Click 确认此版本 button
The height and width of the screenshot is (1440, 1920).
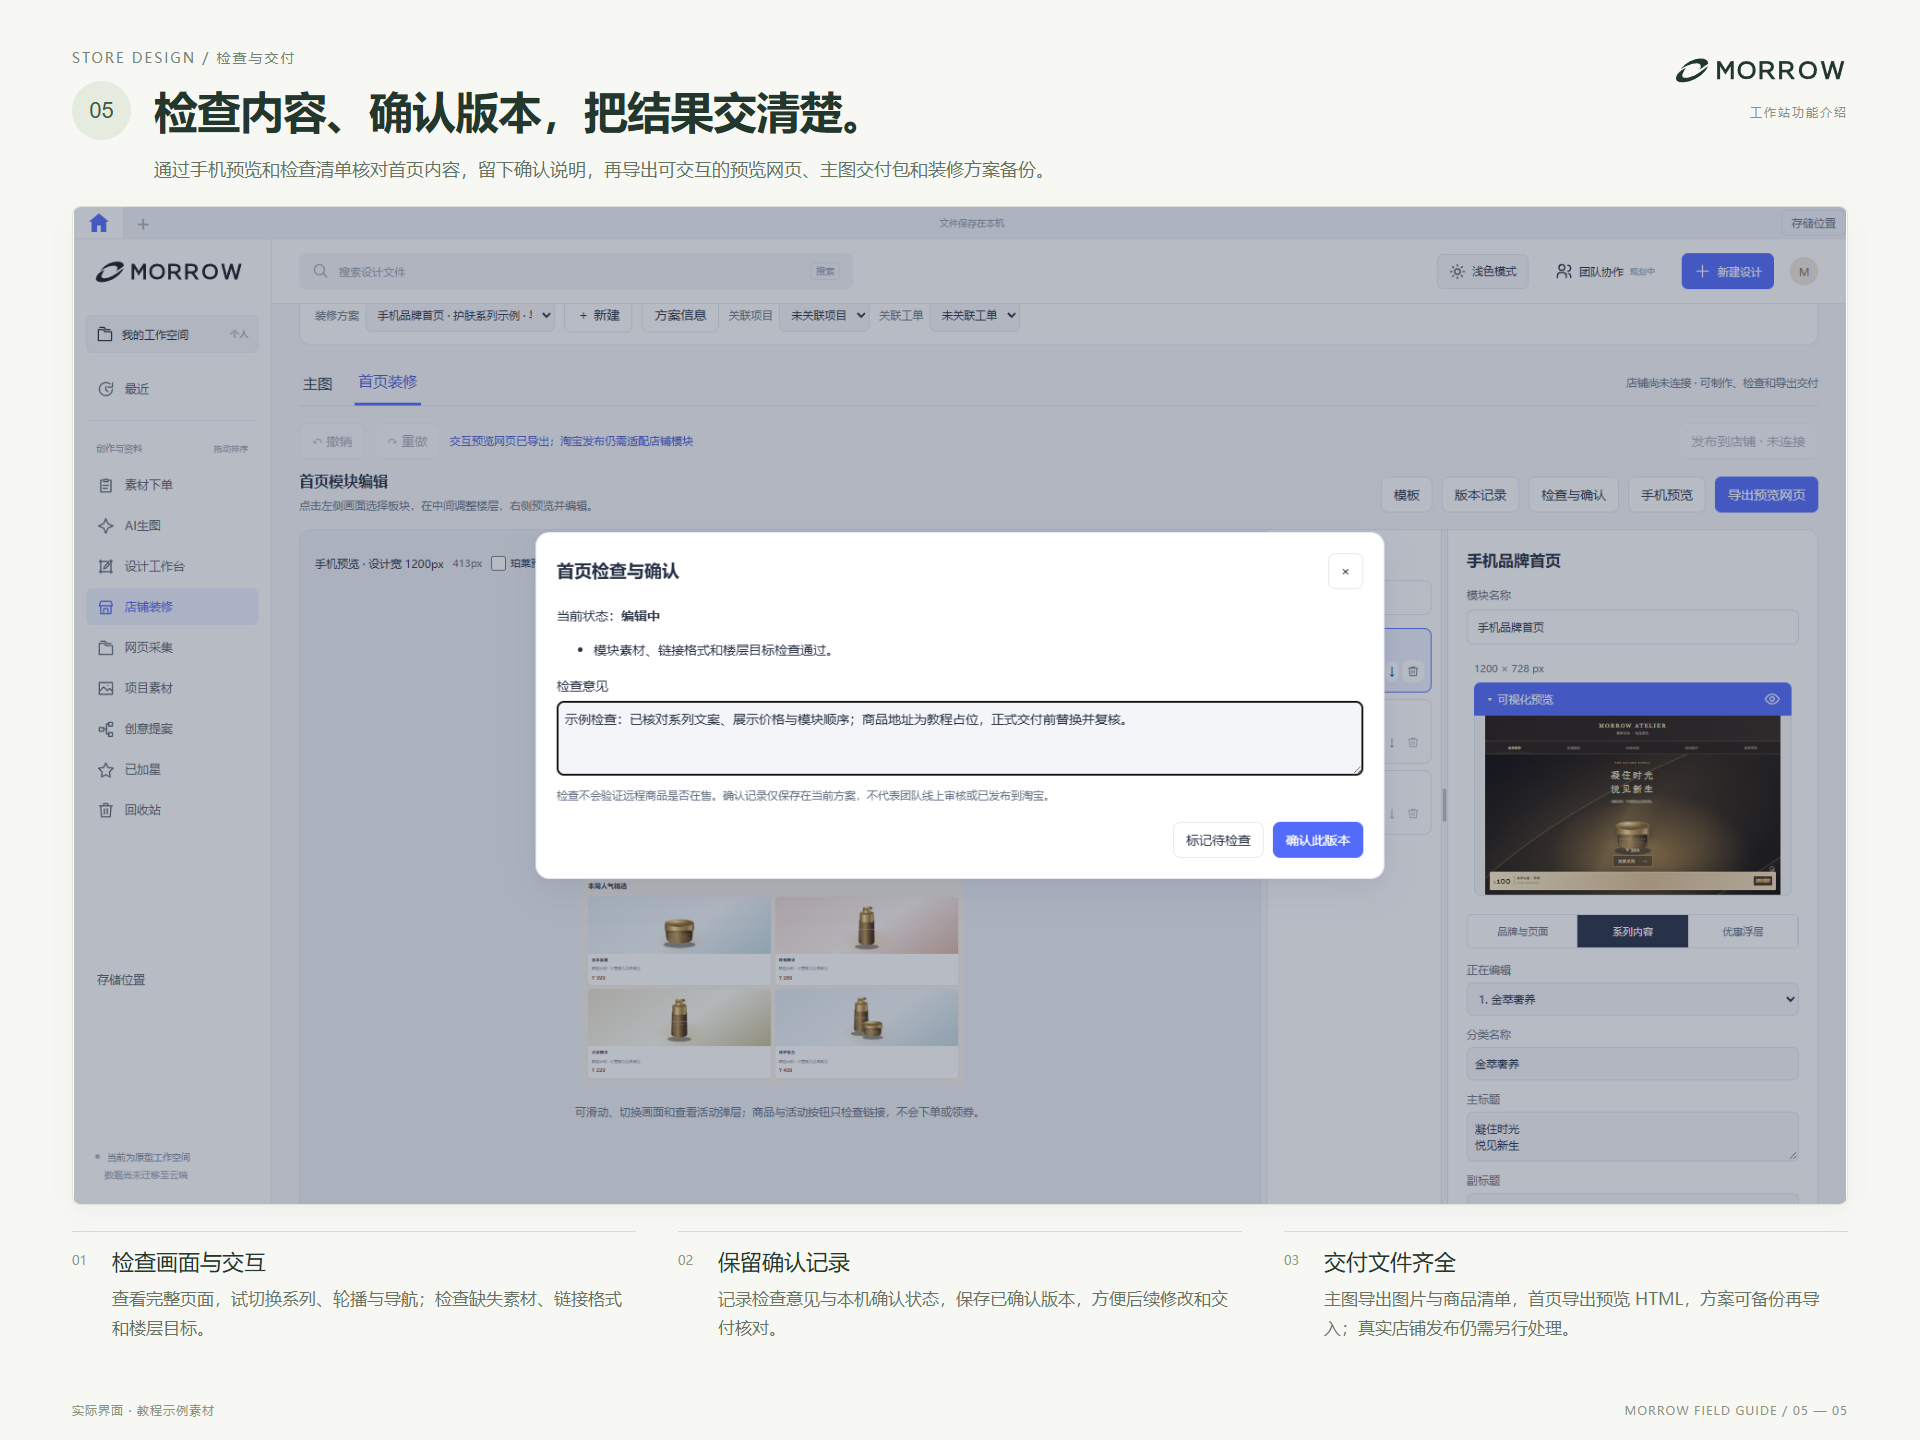[1317, 840]
